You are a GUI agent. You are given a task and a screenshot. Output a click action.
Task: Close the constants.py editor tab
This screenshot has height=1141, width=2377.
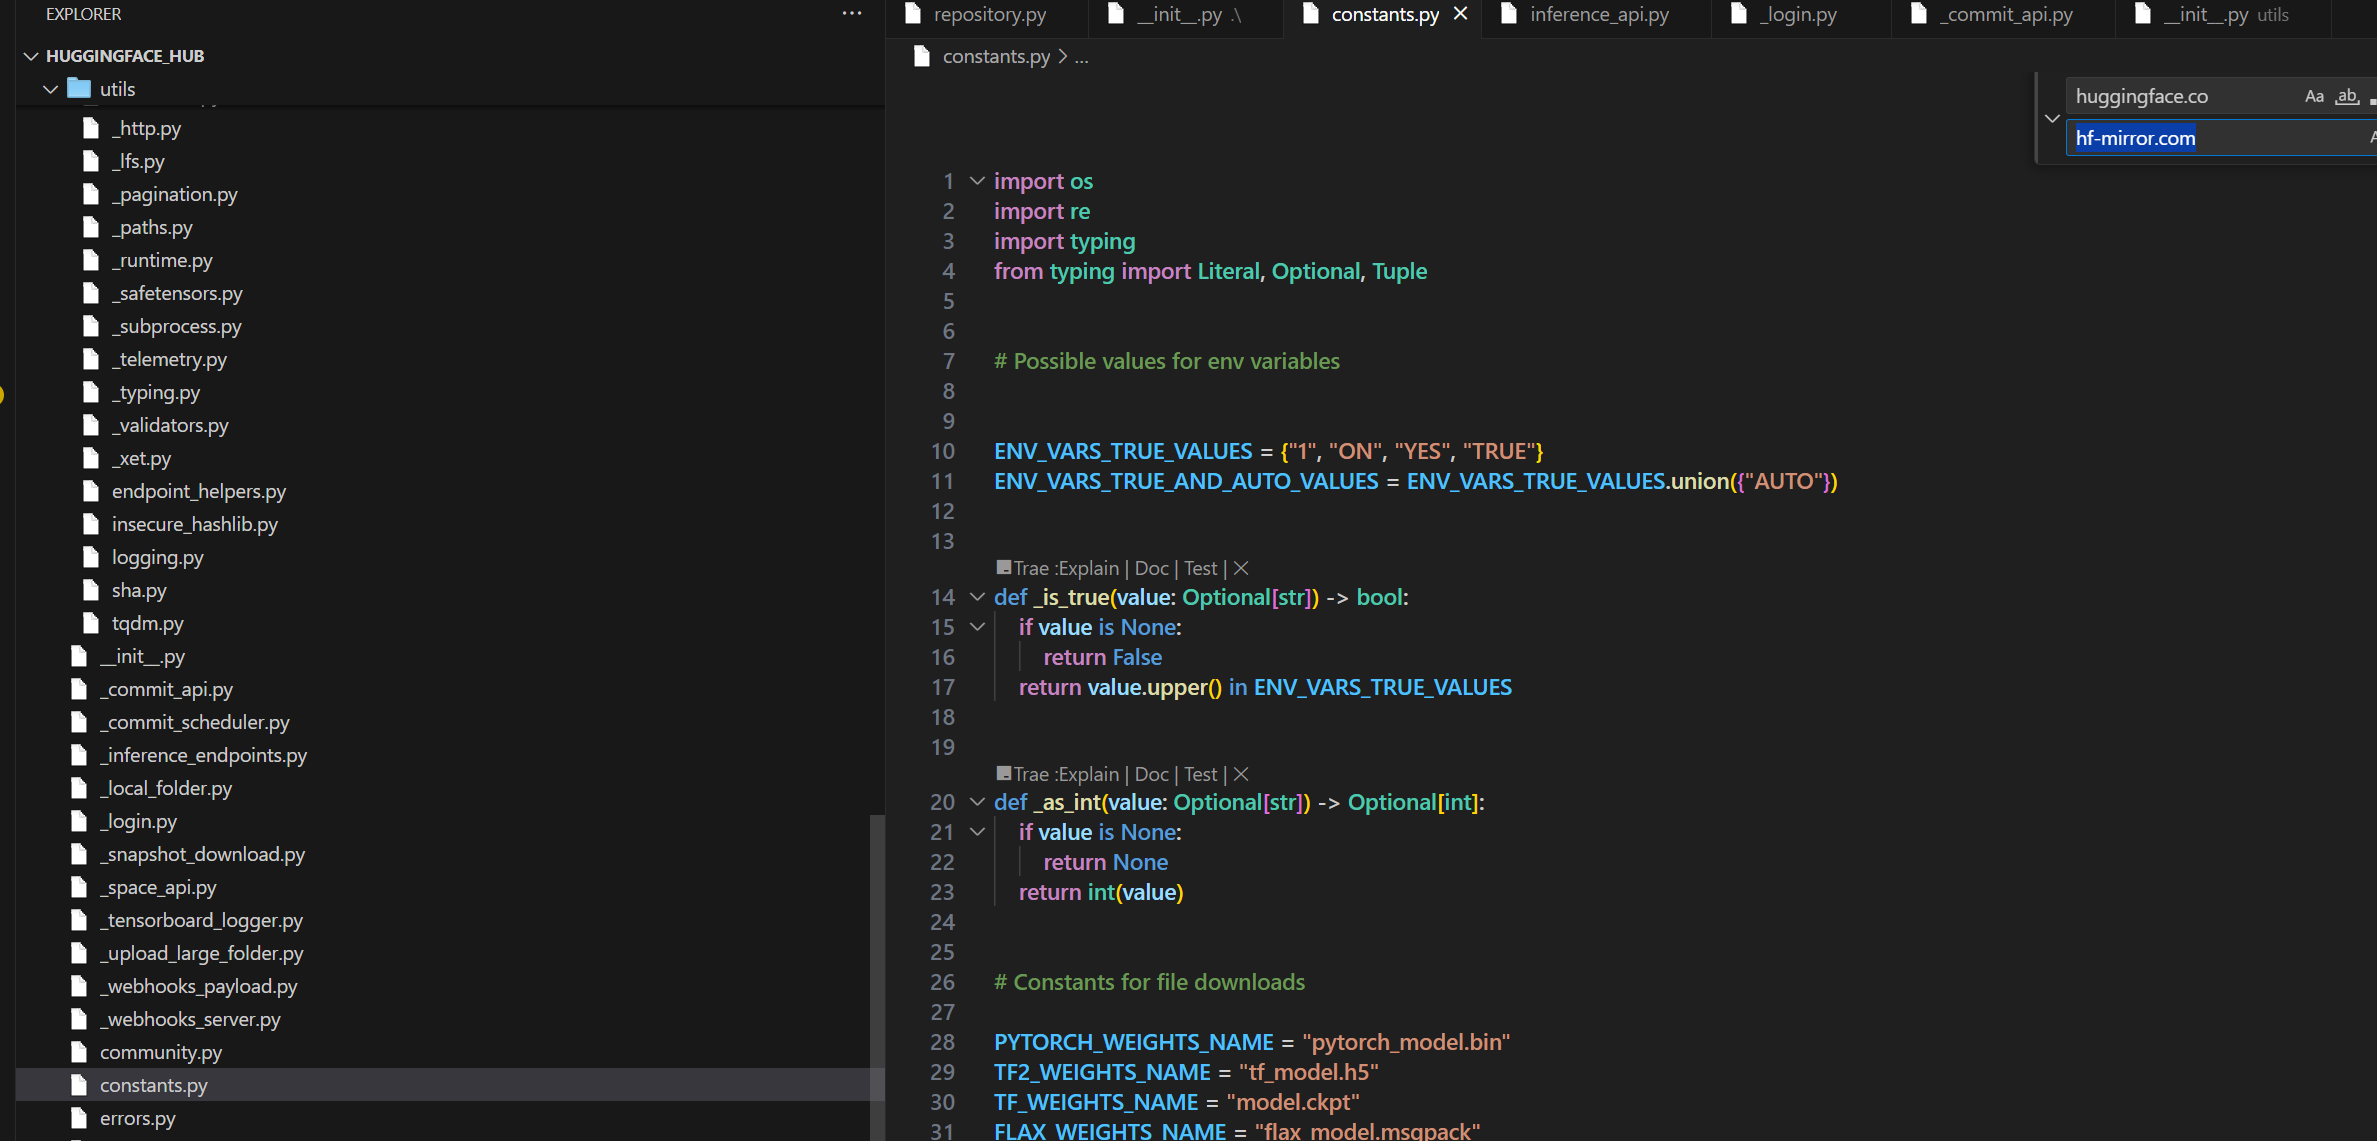[x=1460, y=14]
